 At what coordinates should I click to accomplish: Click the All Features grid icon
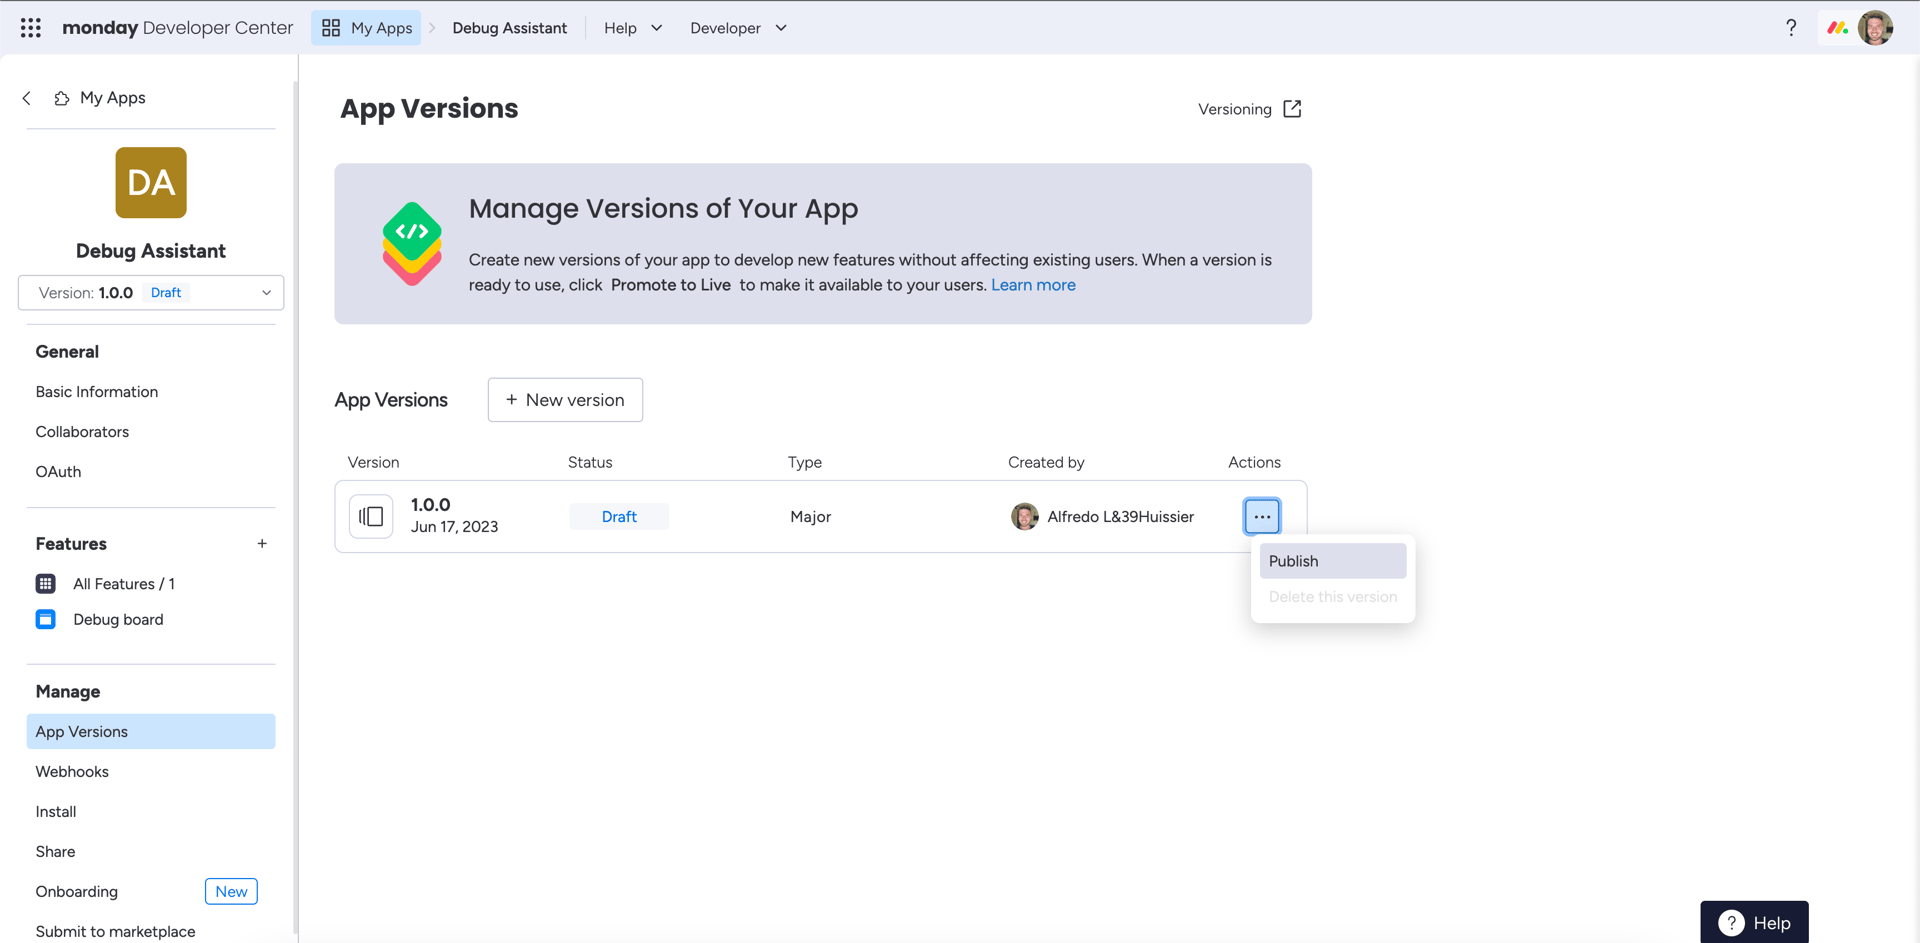pos(46,584)
